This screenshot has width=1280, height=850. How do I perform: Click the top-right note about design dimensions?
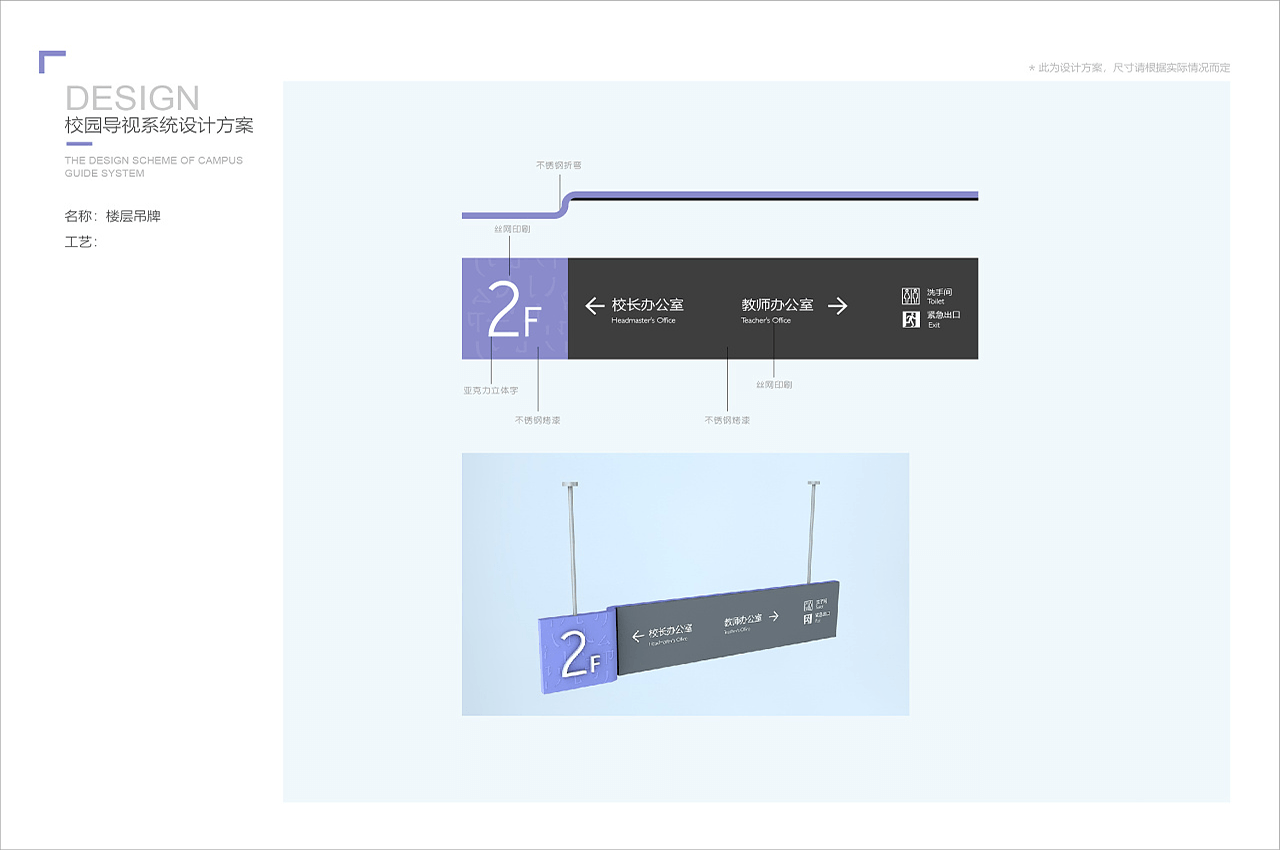(1129, 68)
